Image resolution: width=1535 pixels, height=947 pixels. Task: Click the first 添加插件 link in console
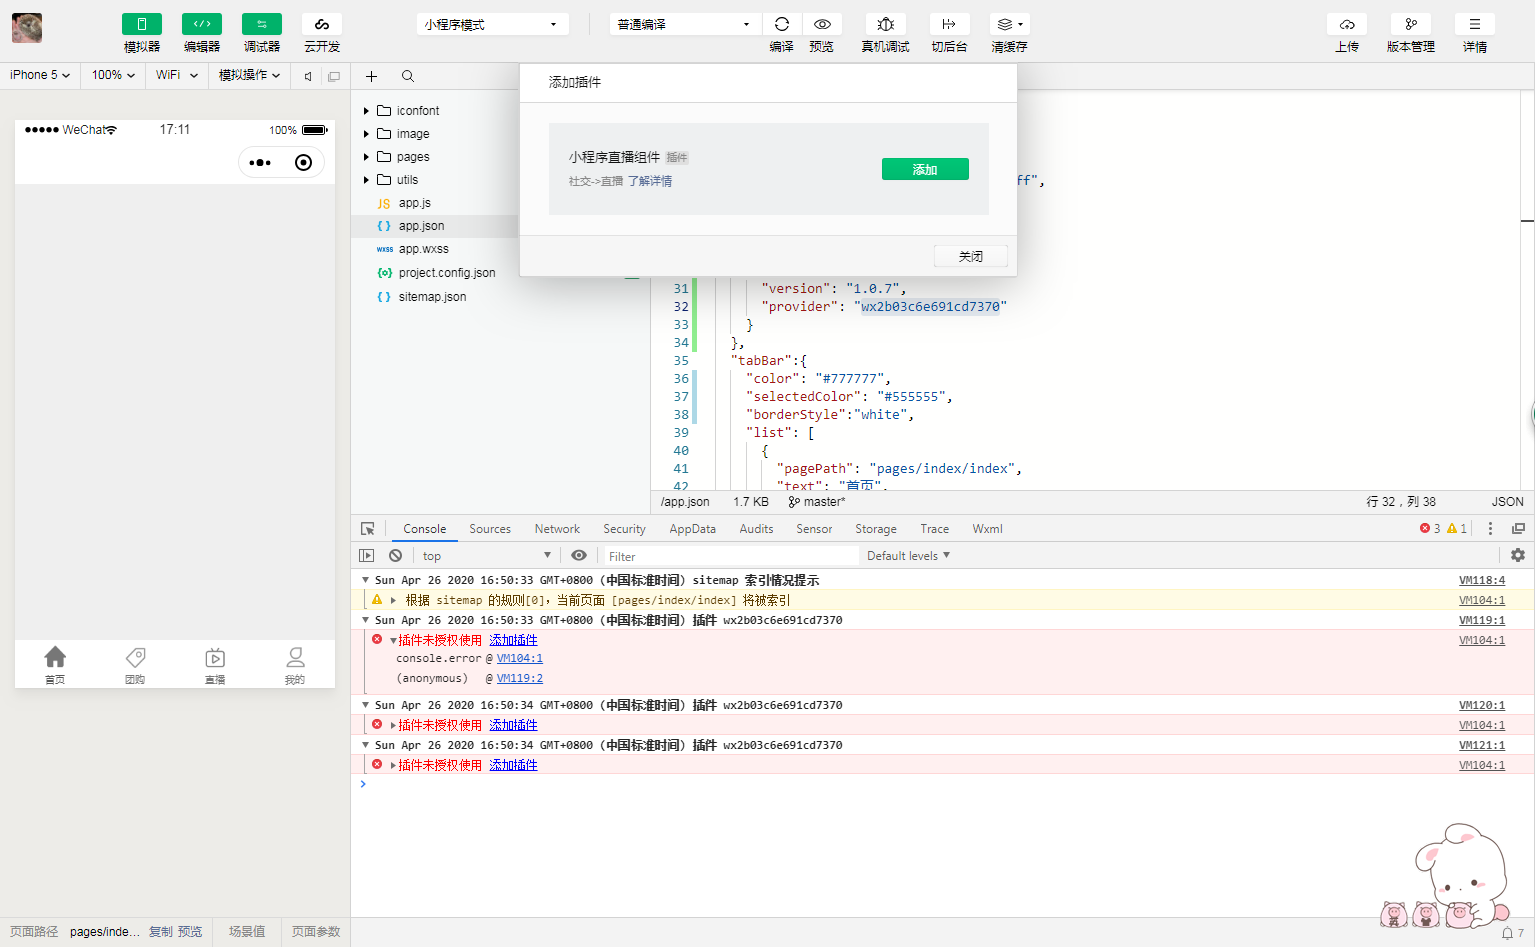513,640
